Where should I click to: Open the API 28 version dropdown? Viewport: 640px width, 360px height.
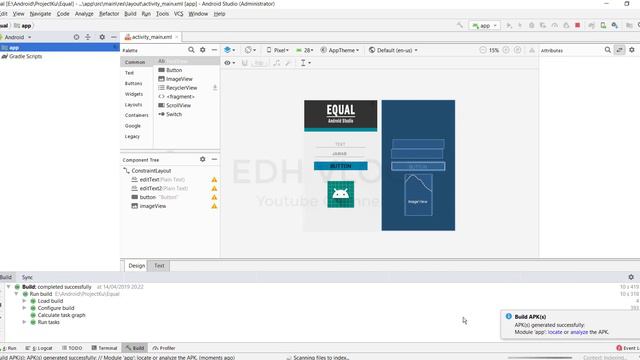(304, 50)
